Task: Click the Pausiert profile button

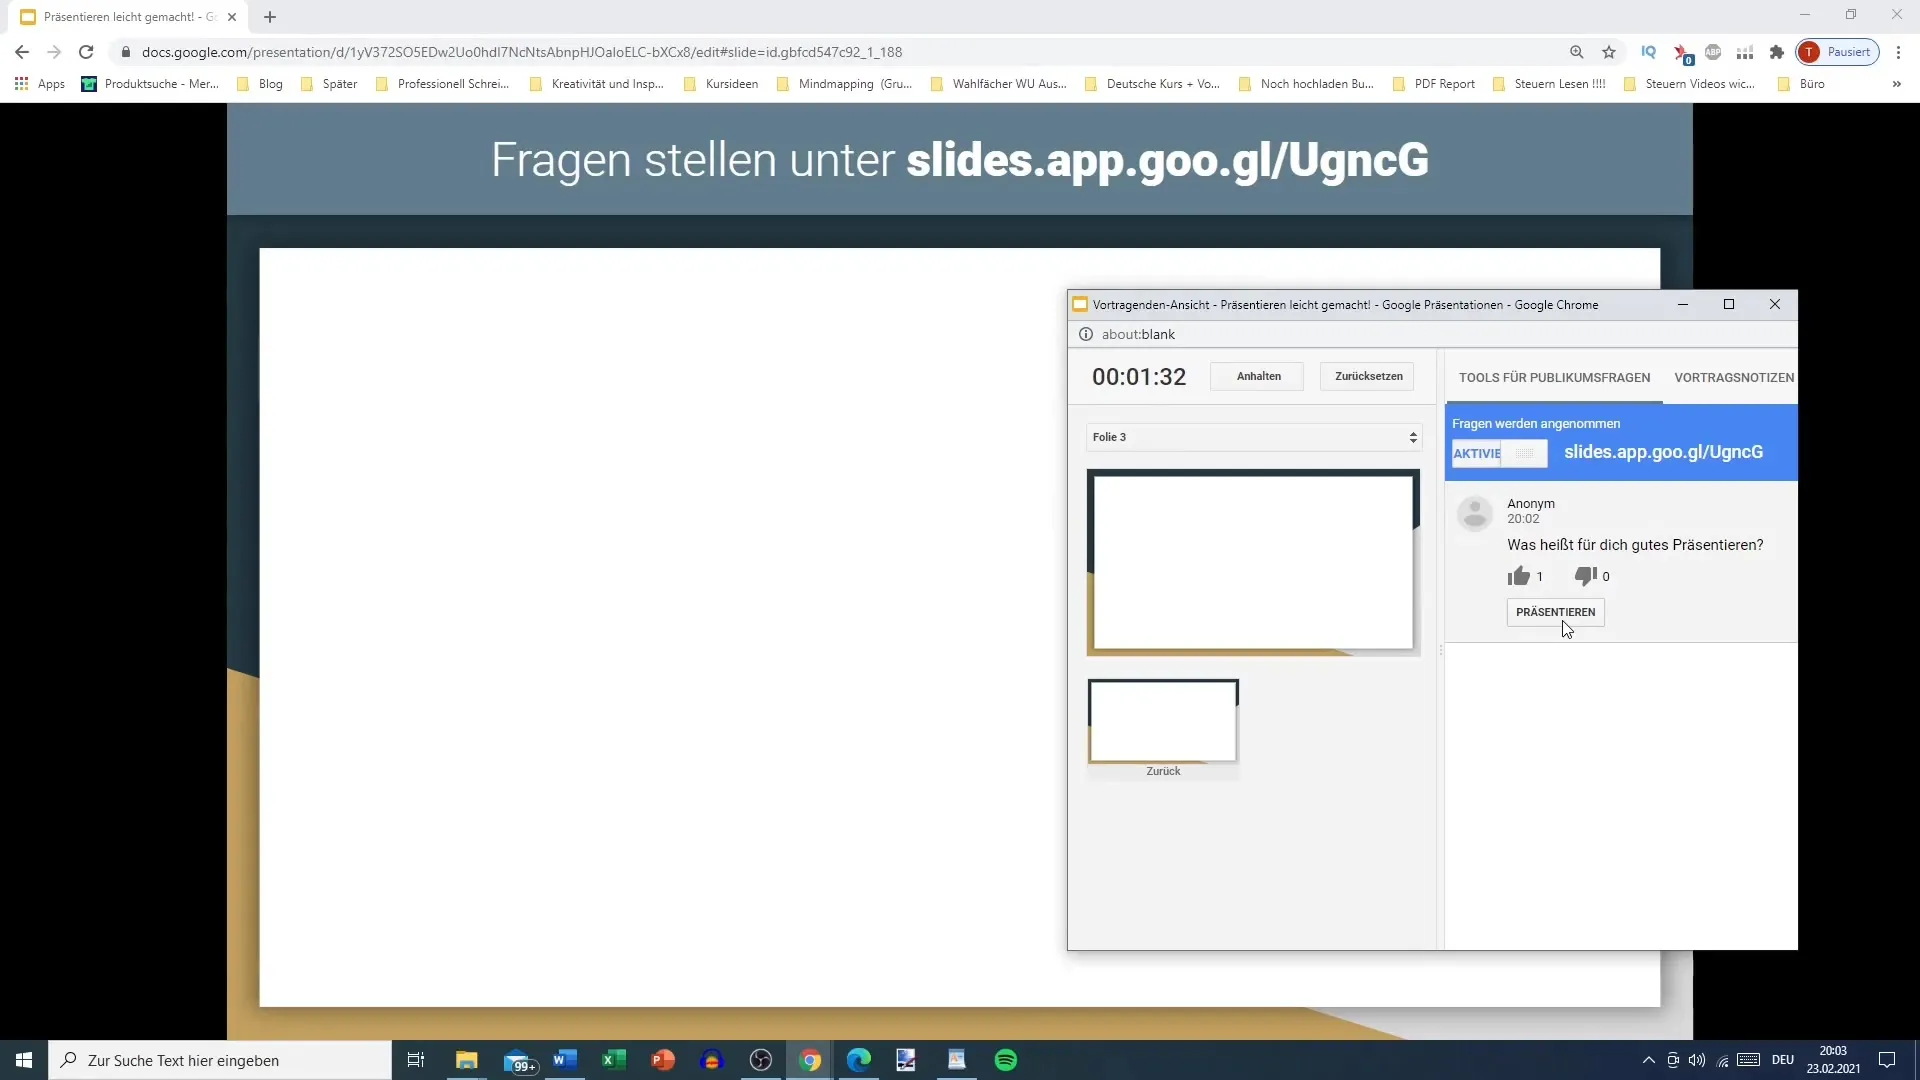Action: click(x=1838, y=52)
